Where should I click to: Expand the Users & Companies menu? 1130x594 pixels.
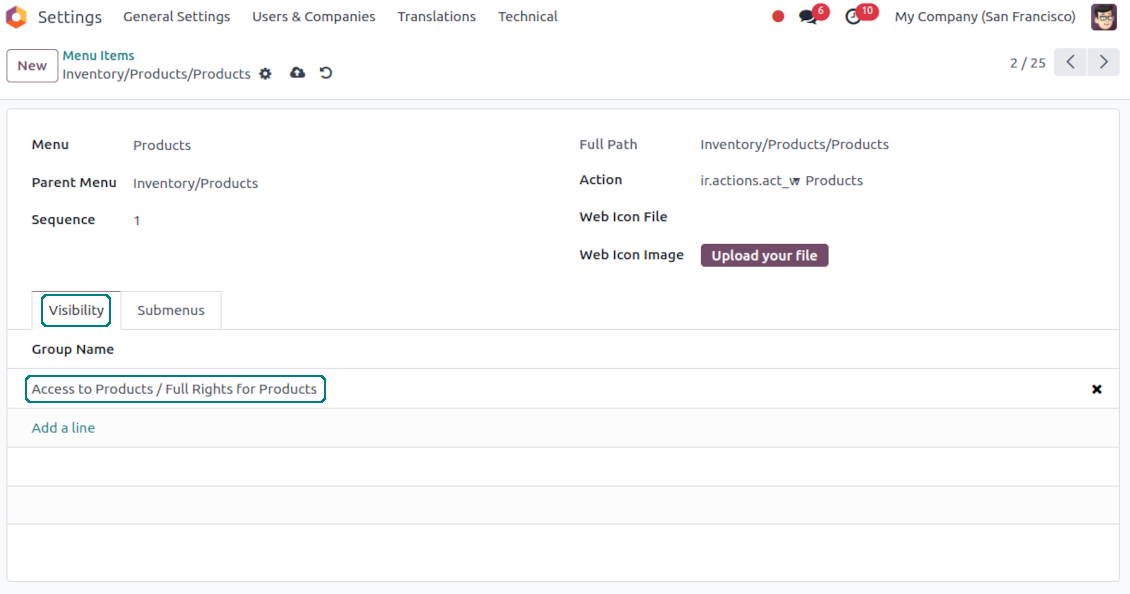click(314, 17)
